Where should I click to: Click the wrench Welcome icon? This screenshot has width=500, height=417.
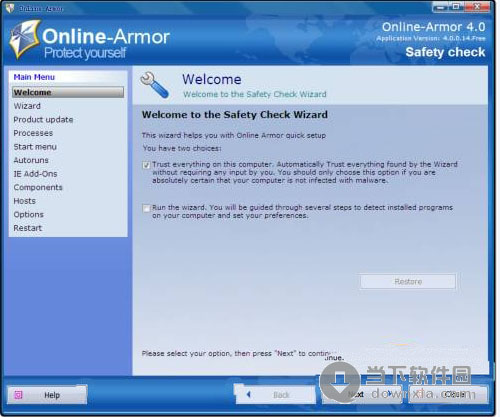click(x=154, y=85)
